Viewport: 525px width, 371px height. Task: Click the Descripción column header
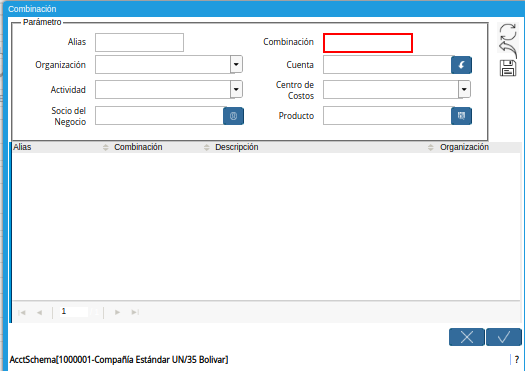tap(236, 147)
